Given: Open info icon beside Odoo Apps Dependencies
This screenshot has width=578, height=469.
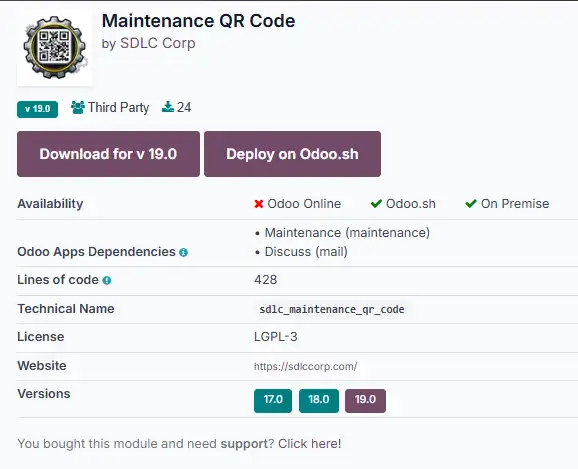Looking at the screenshot, I should click(183, 252).
